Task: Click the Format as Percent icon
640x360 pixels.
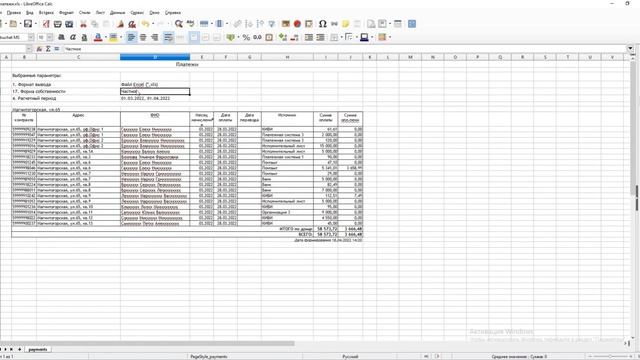Action: pyautogui.click(x=246, y=37)
